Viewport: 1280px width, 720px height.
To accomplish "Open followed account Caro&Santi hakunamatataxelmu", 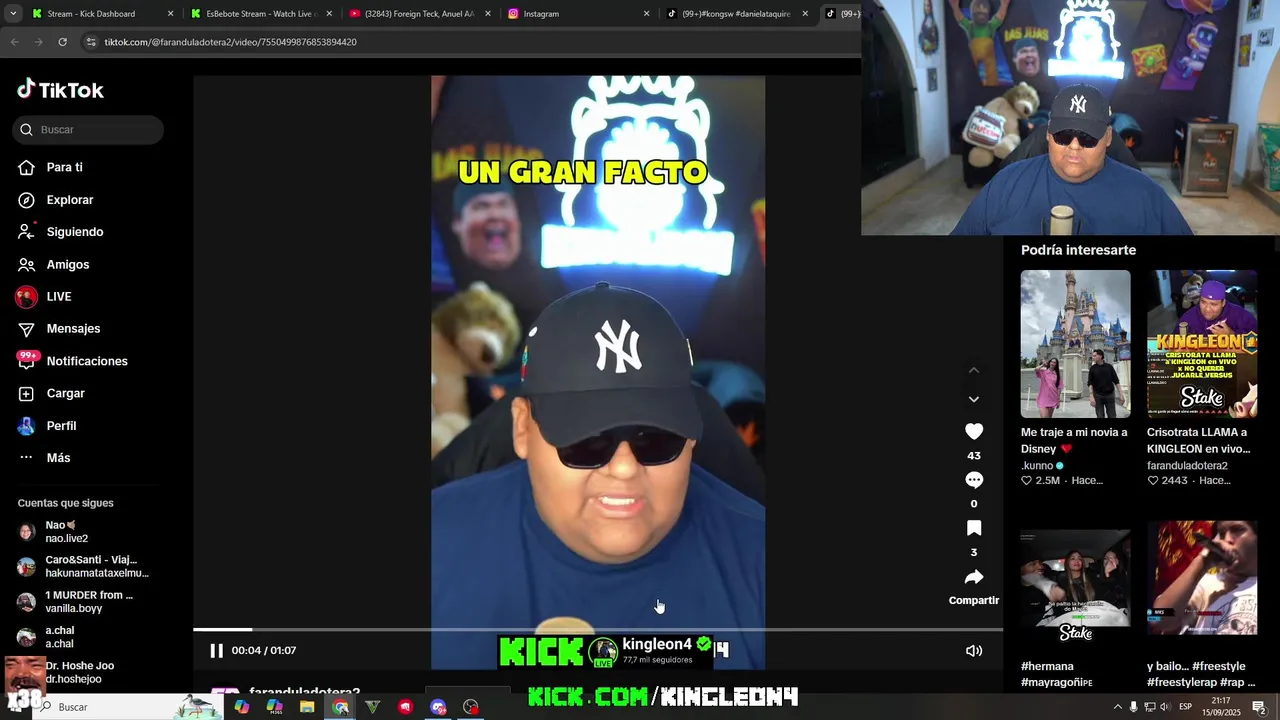I will [83, 567].
